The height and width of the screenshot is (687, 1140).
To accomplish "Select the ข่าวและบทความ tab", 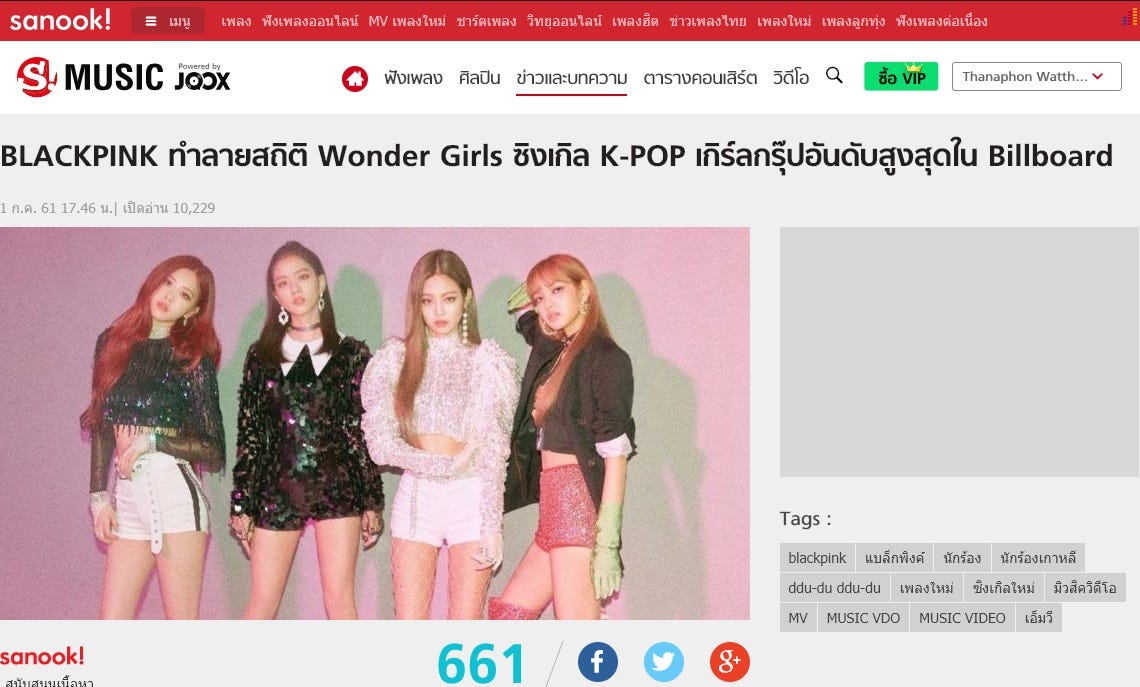I will pyautogui.click(x=571, y=78).
